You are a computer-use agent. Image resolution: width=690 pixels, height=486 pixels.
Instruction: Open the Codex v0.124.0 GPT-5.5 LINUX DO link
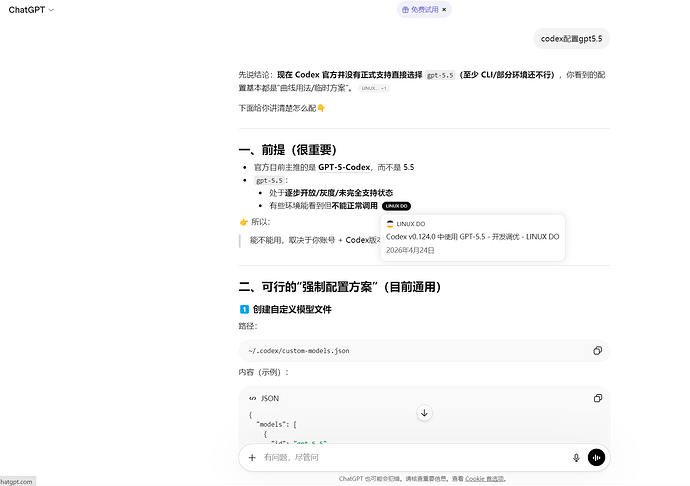(472, 237)
